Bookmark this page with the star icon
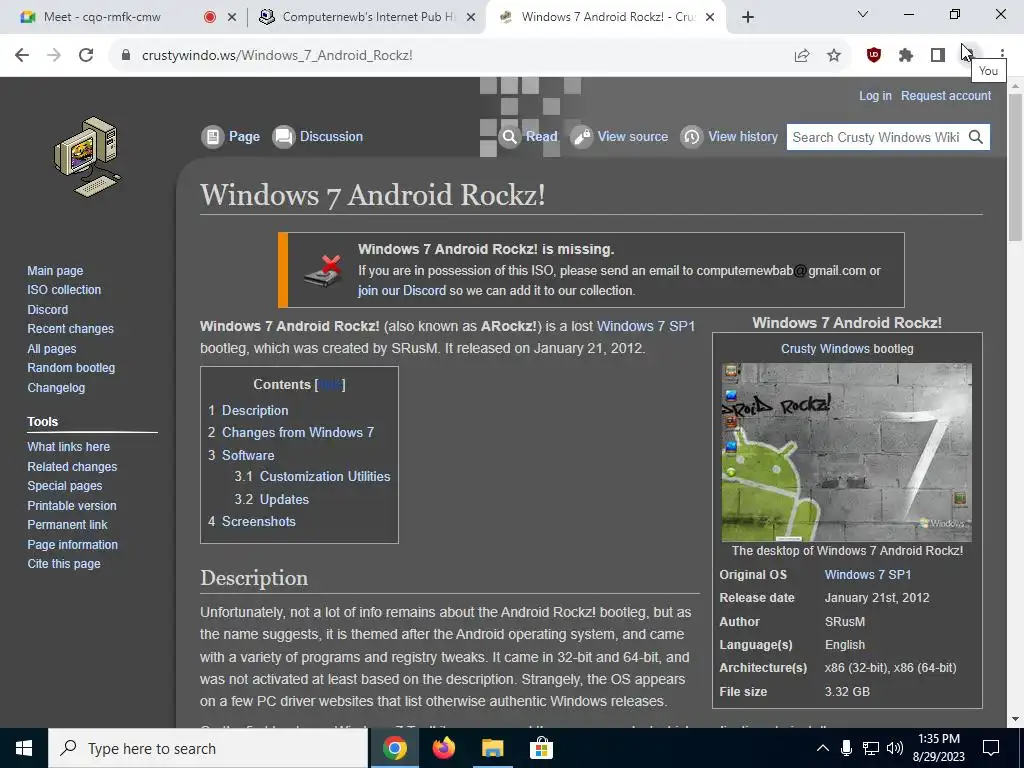 tap(834, 56)
